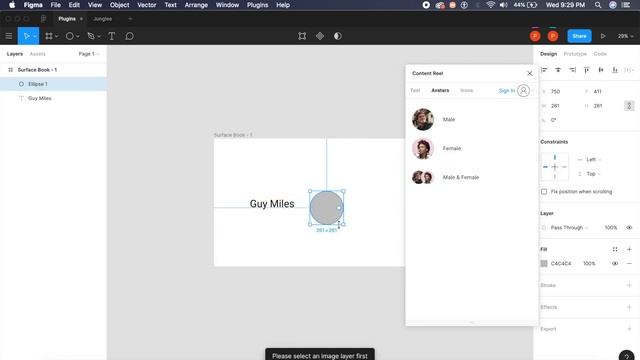Image resolution: width=640 pixels, height=360 pixels.
Task: Click the layer opacity 100% field
Action: click(x=611, y=228)
